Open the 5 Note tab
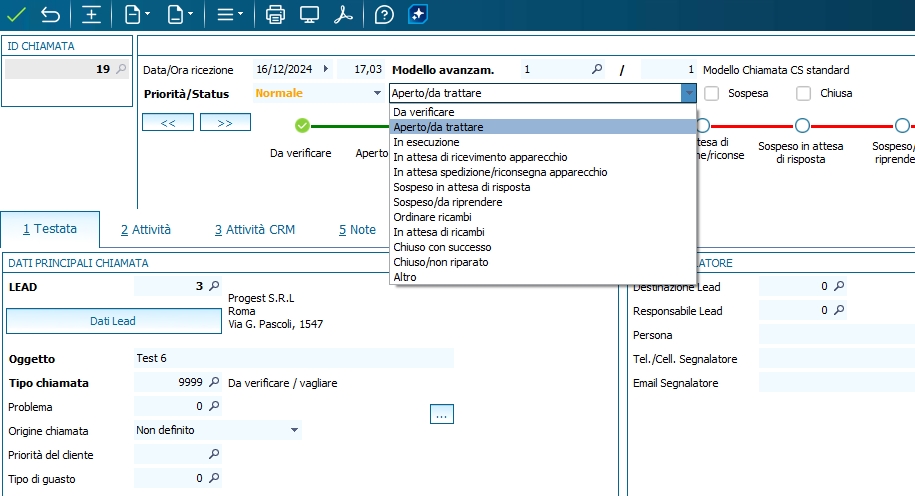 (x=357, y=230)
